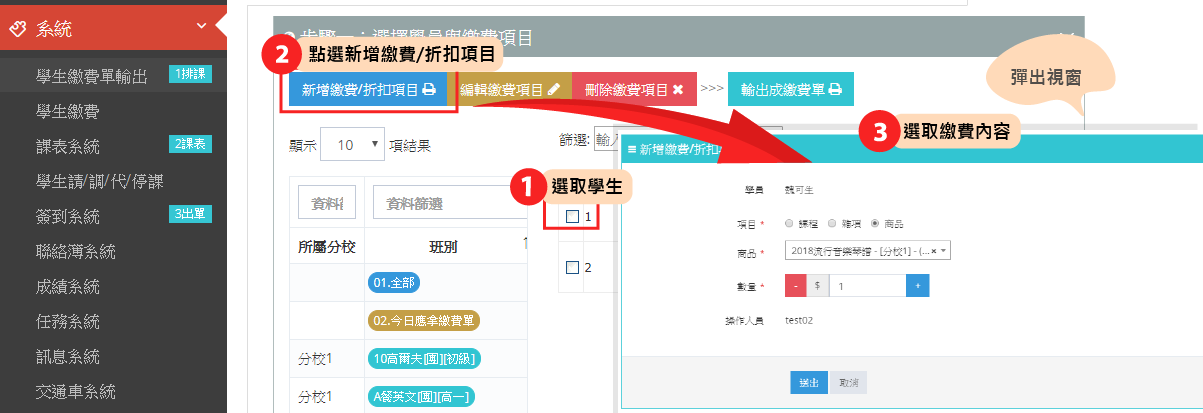This screenshot has width=1203, height=413.
Task: Check the checkbox for student row 1
Action: tap(572, 216)
